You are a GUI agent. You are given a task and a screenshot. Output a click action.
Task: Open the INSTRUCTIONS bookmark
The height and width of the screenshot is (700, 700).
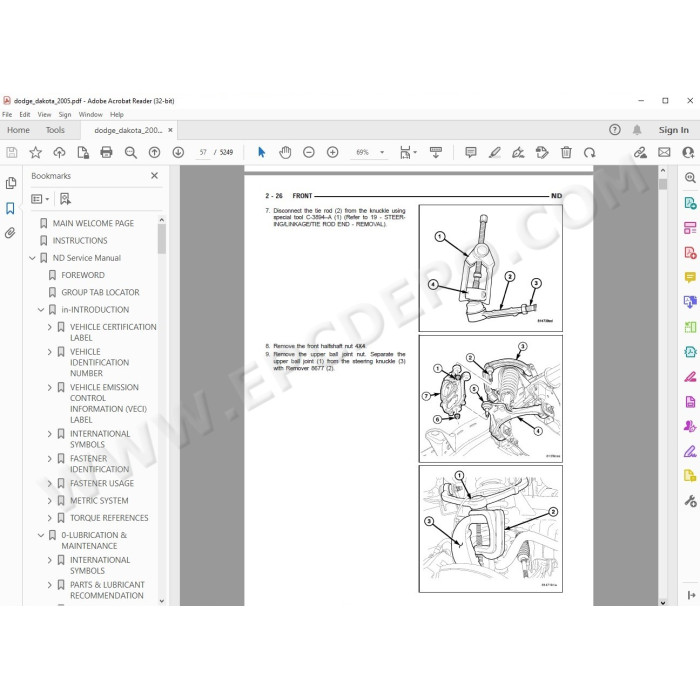(x=80, y=241)
